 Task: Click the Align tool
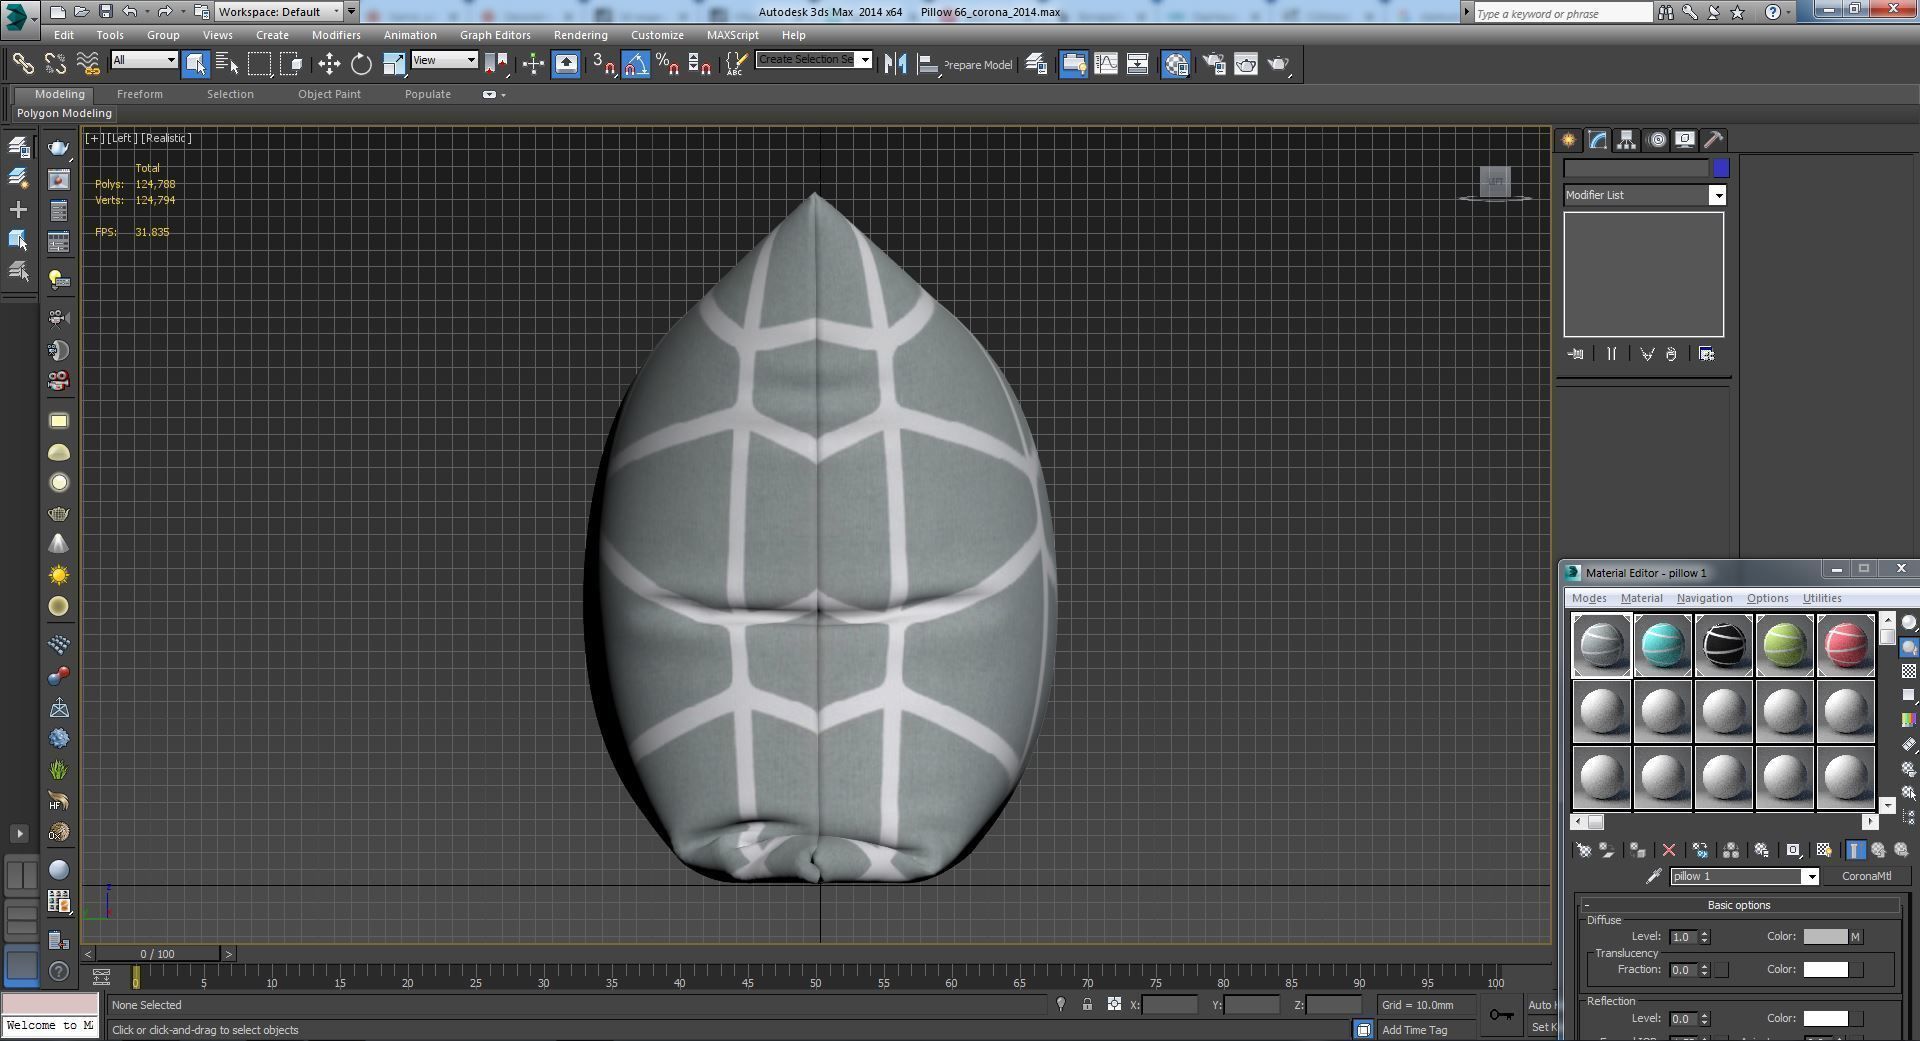[x=928, y=64]
